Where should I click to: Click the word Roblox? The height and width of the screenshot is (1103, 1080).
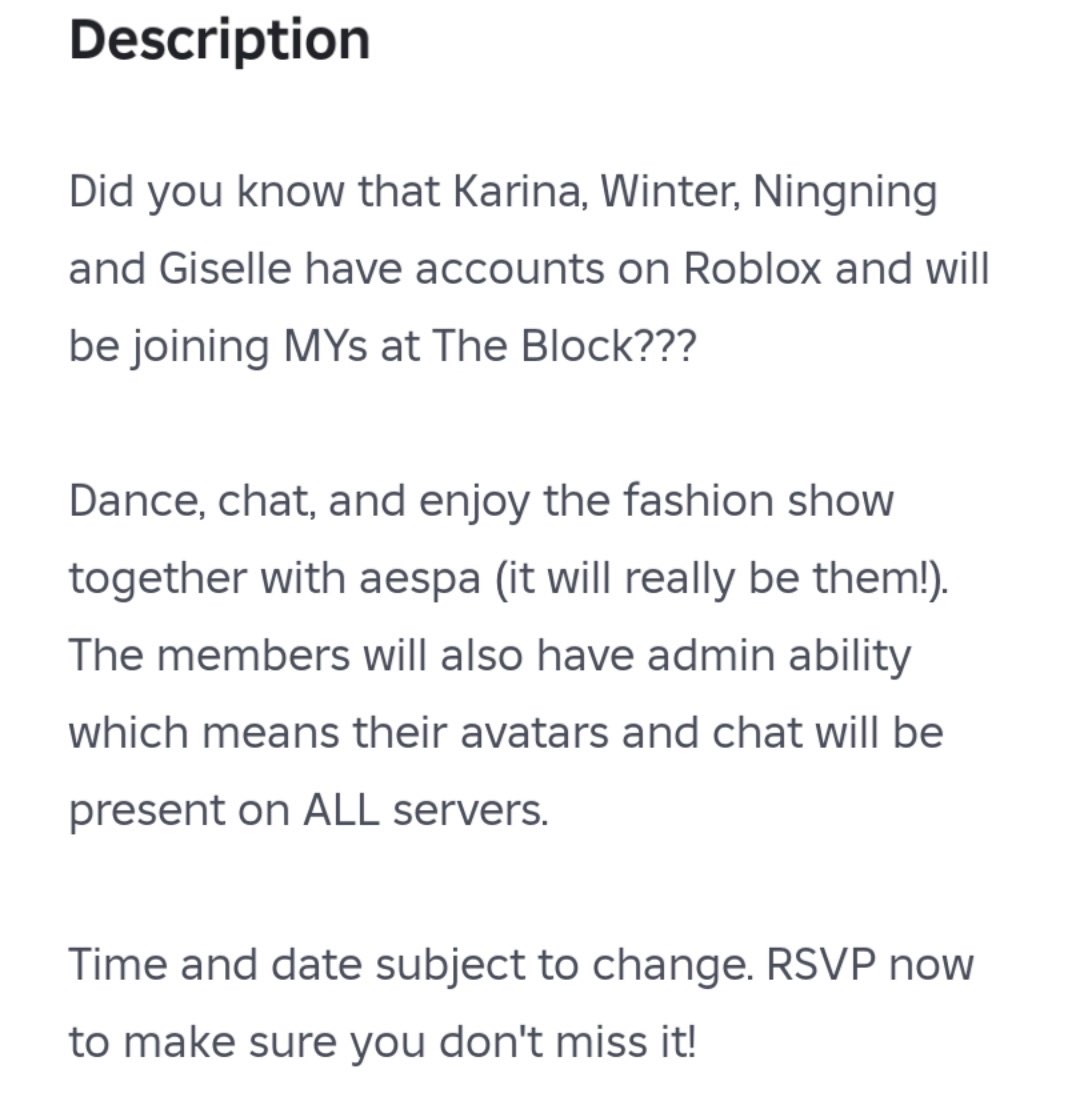[752, 269]
